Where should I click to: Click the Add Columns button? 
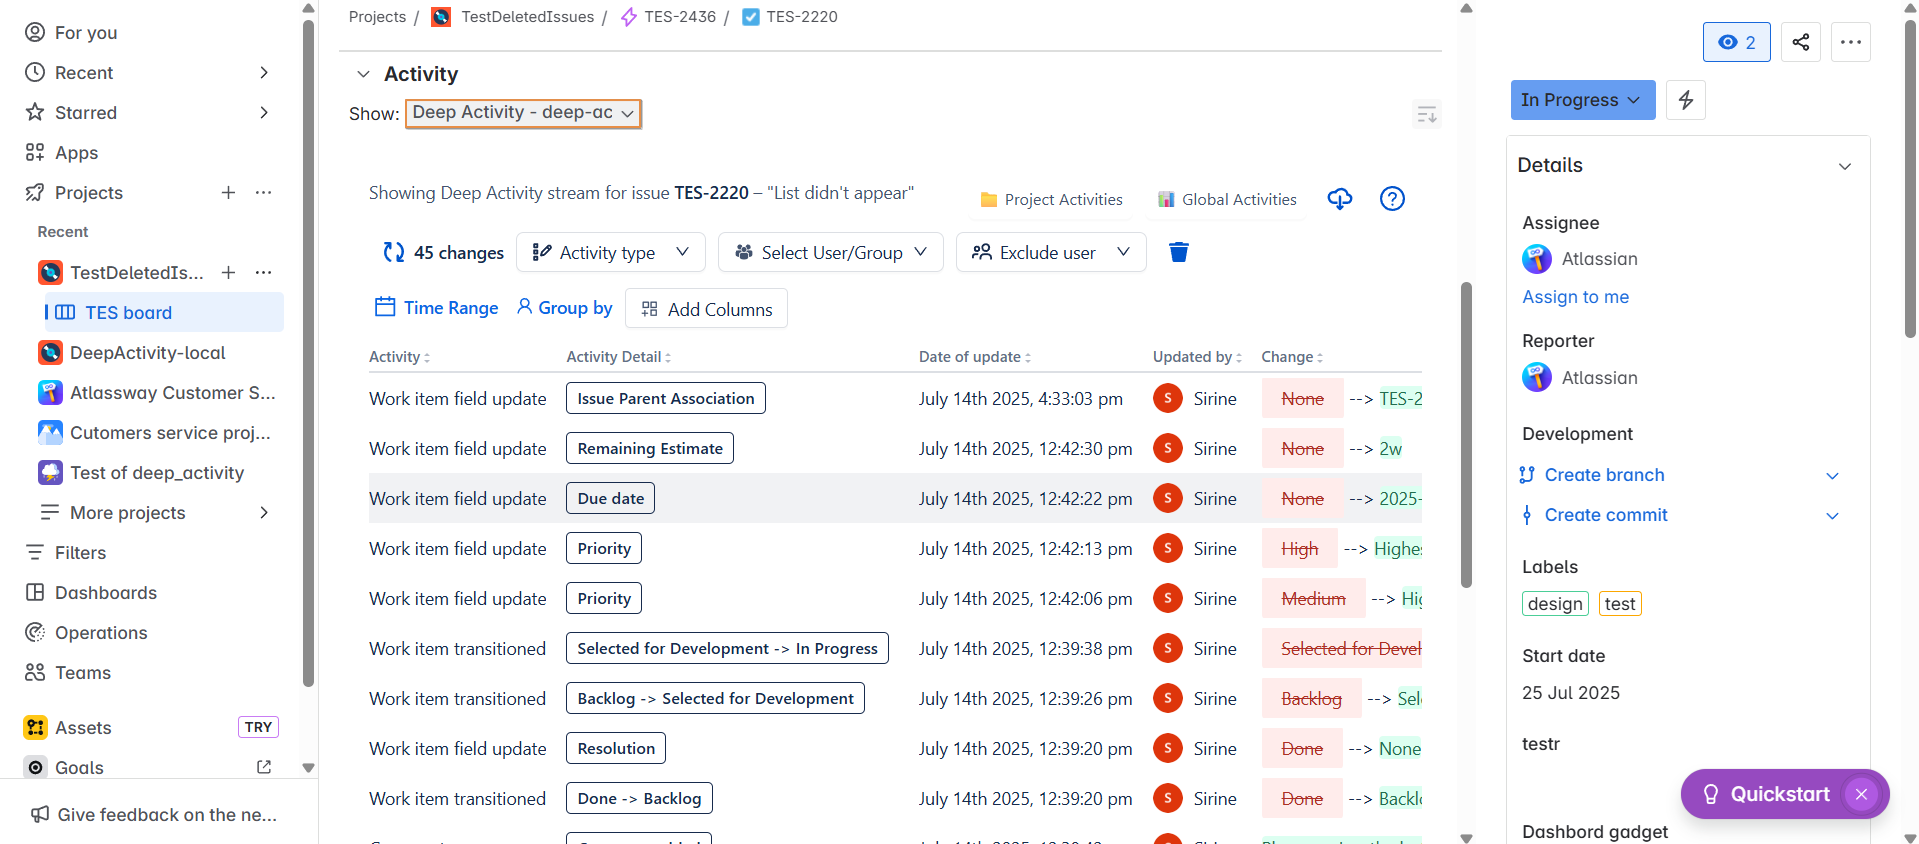pyautogui.click(x=706, y=309)
